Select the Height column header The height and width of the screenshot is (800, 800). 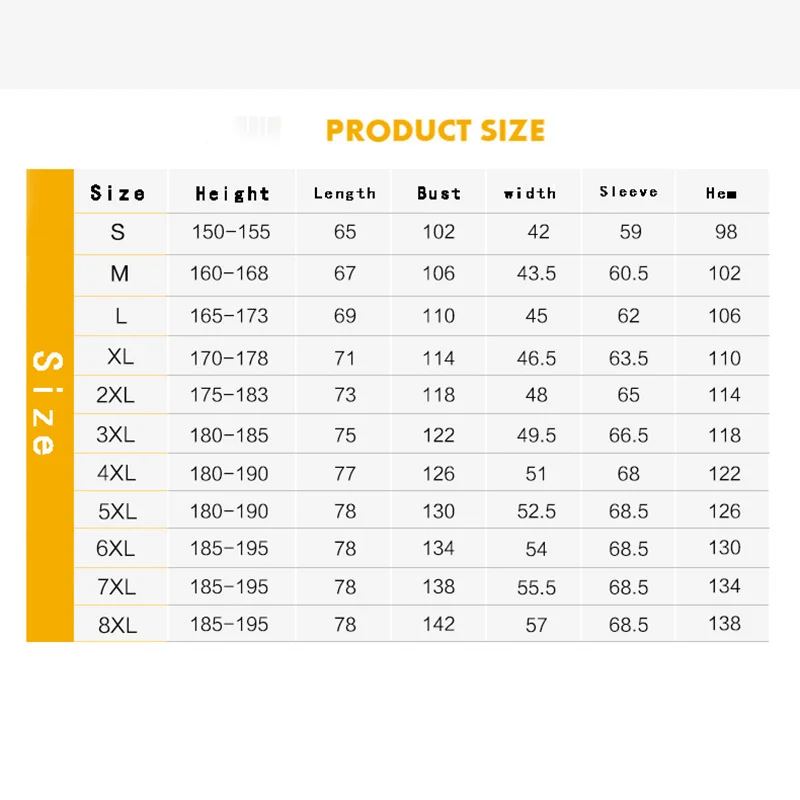coord(232,194)
